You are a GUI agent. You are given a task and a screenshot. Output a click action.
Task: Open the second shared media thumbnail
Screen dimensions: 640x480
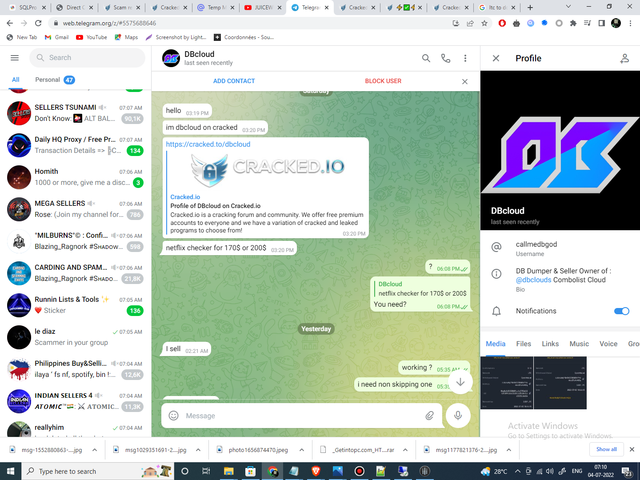click(x=560, y=382)
